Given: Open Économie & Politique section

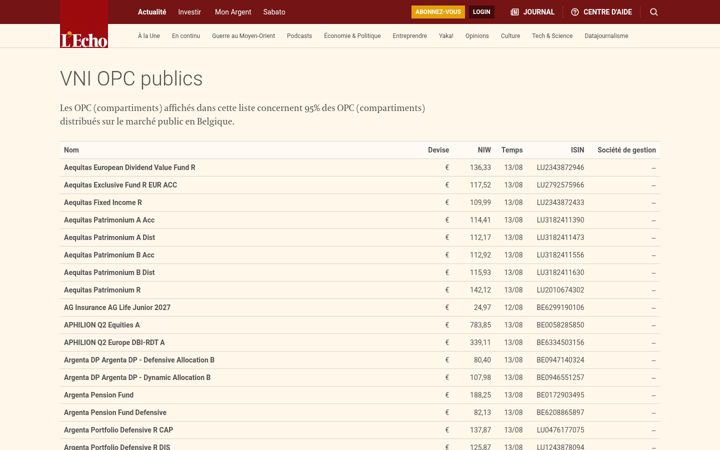Looking at the screenshot, I should tap(352, 36).
